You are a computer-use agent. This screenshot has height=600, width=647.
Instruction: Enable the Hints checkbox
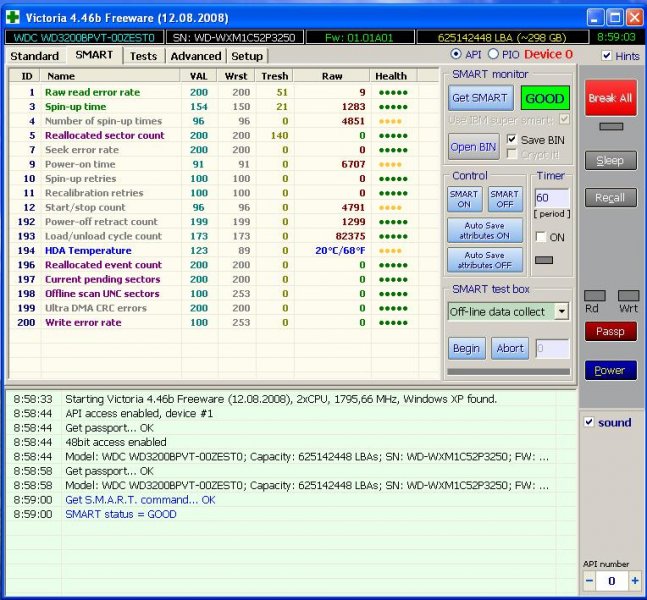click(x=607, y=56)
